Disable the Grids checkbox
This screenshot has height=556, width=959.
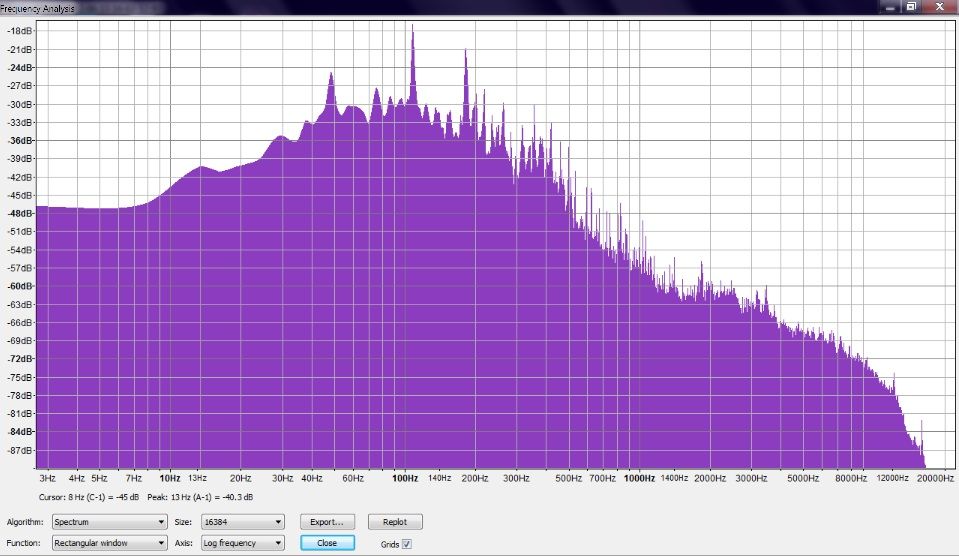pos(406,544)
